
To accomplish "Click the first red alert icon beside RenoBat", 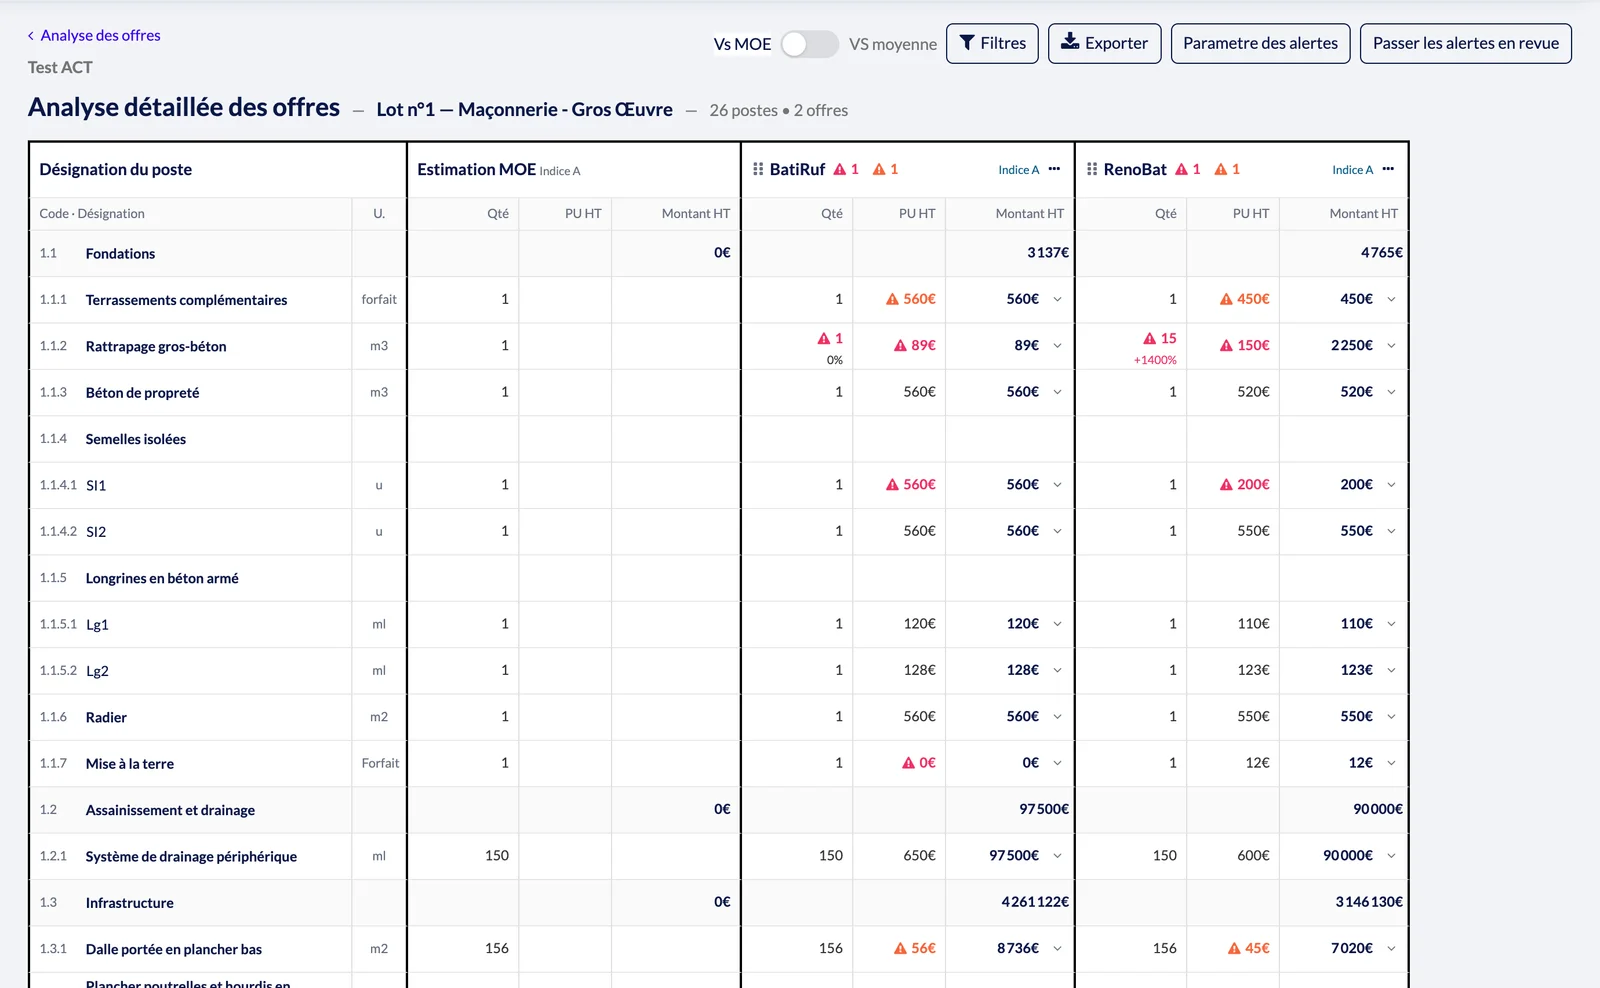I will click(1181, 169).
